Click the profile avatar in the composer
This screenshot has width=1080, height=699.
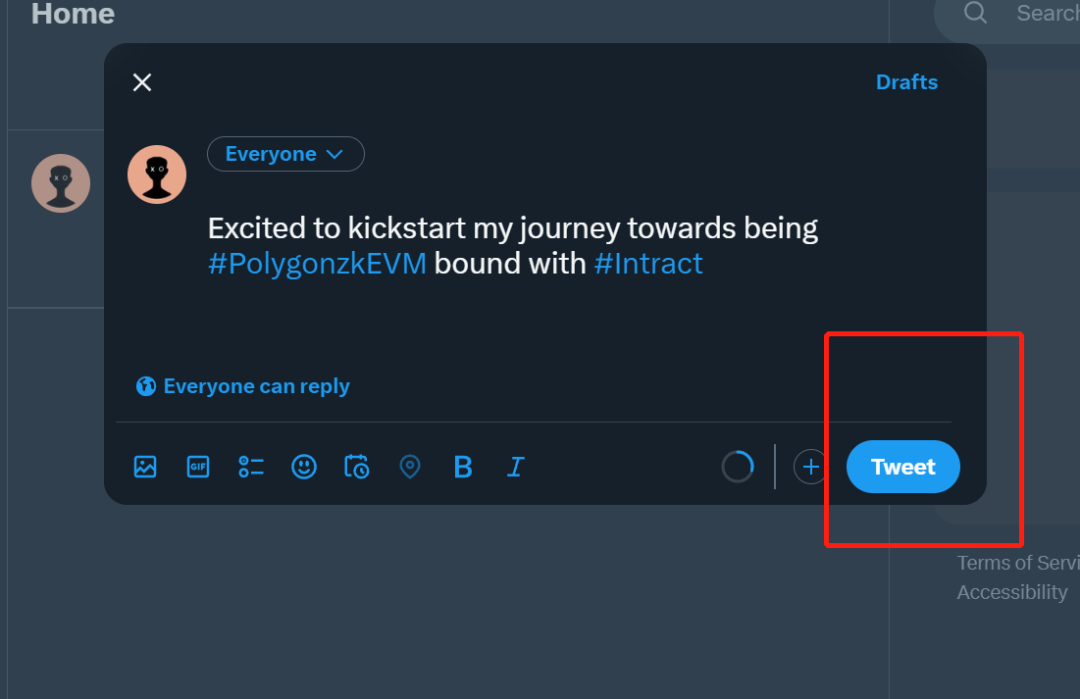click(x=157, y=174)
